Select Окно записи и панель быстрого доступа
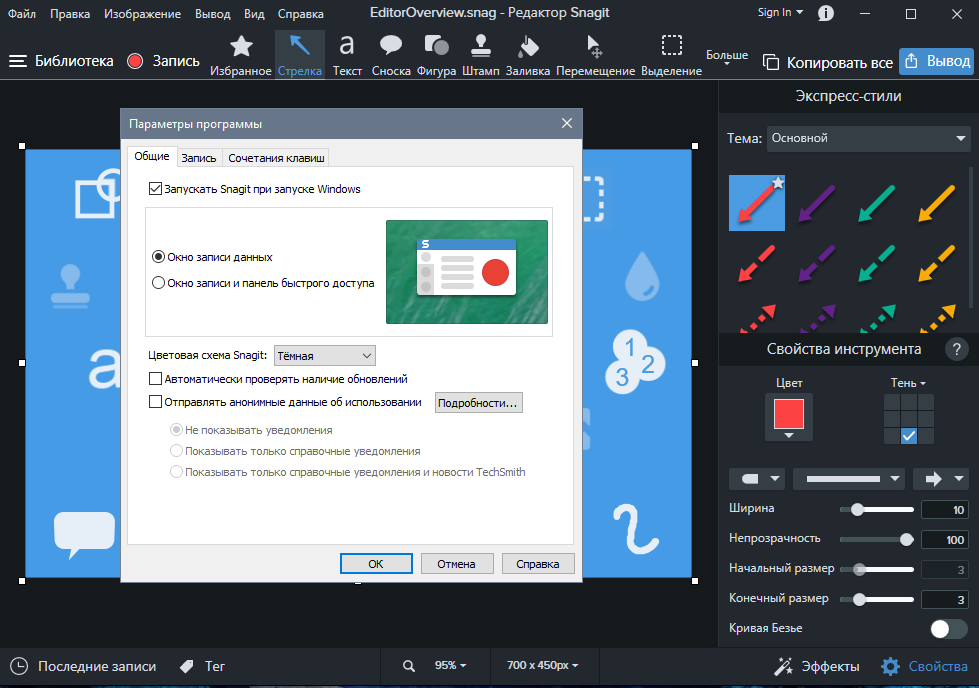Image resolution: width=979 pixels, height=688 pixels. (x=159, y=283)
